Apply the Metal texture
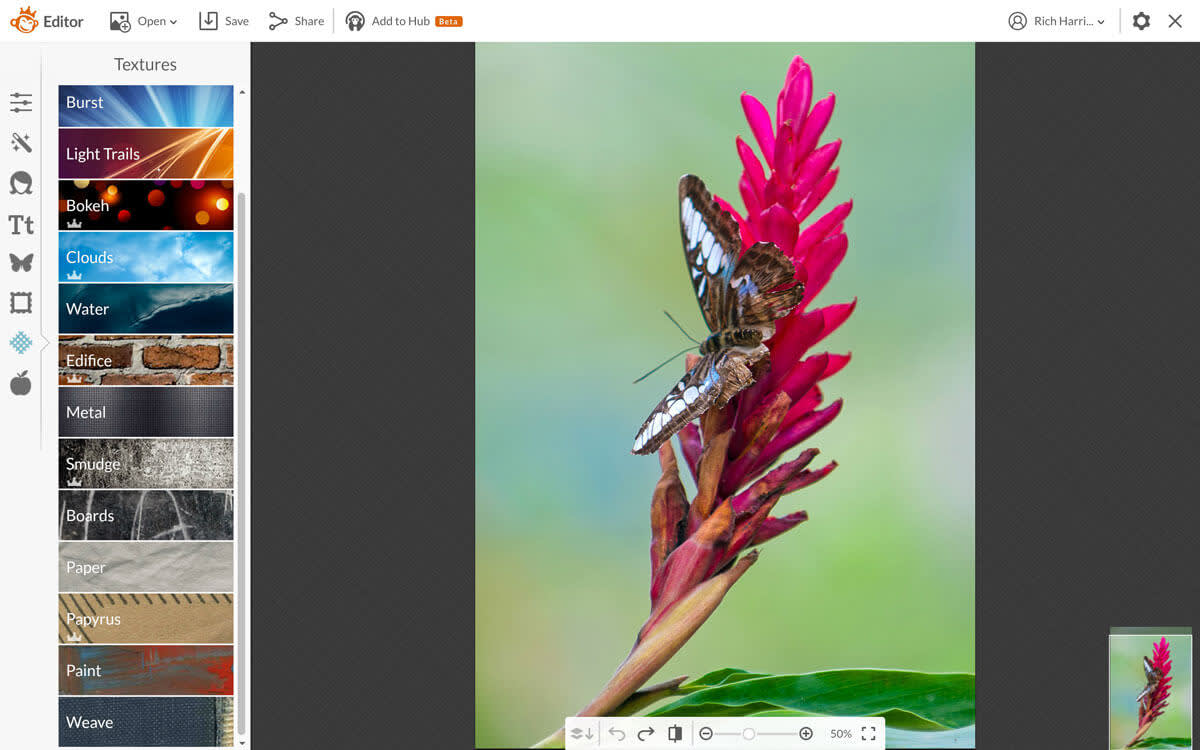 tap(146, 412)
